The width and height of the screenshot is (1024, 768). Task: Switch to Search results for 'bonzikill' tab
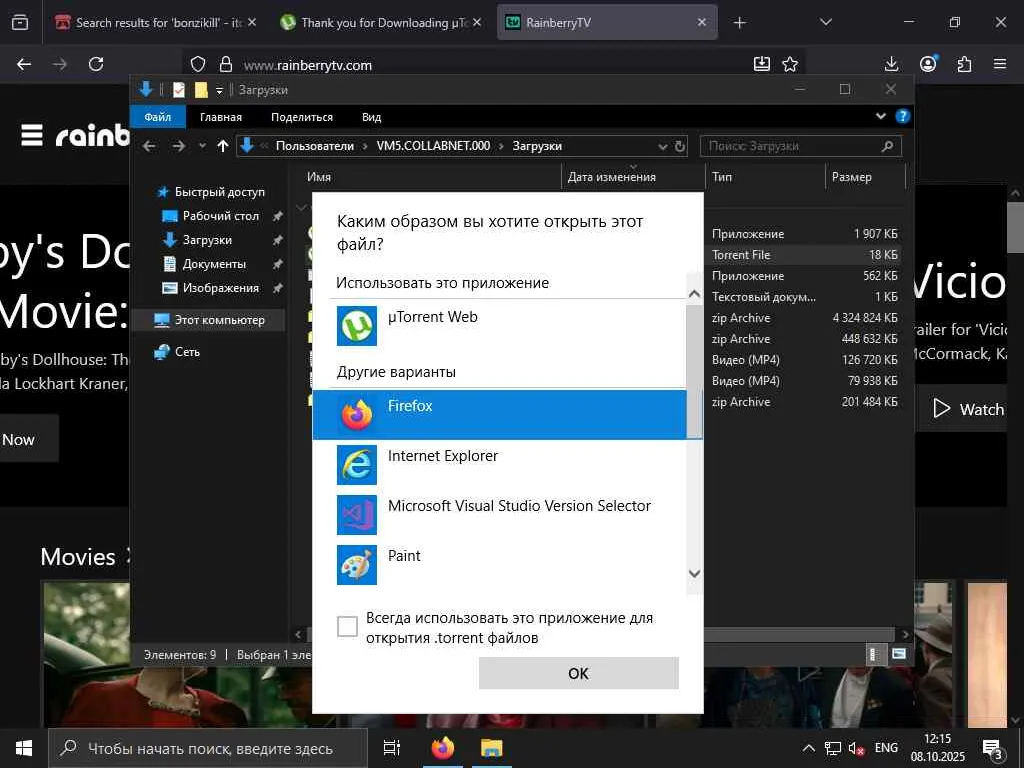(156, 22)
